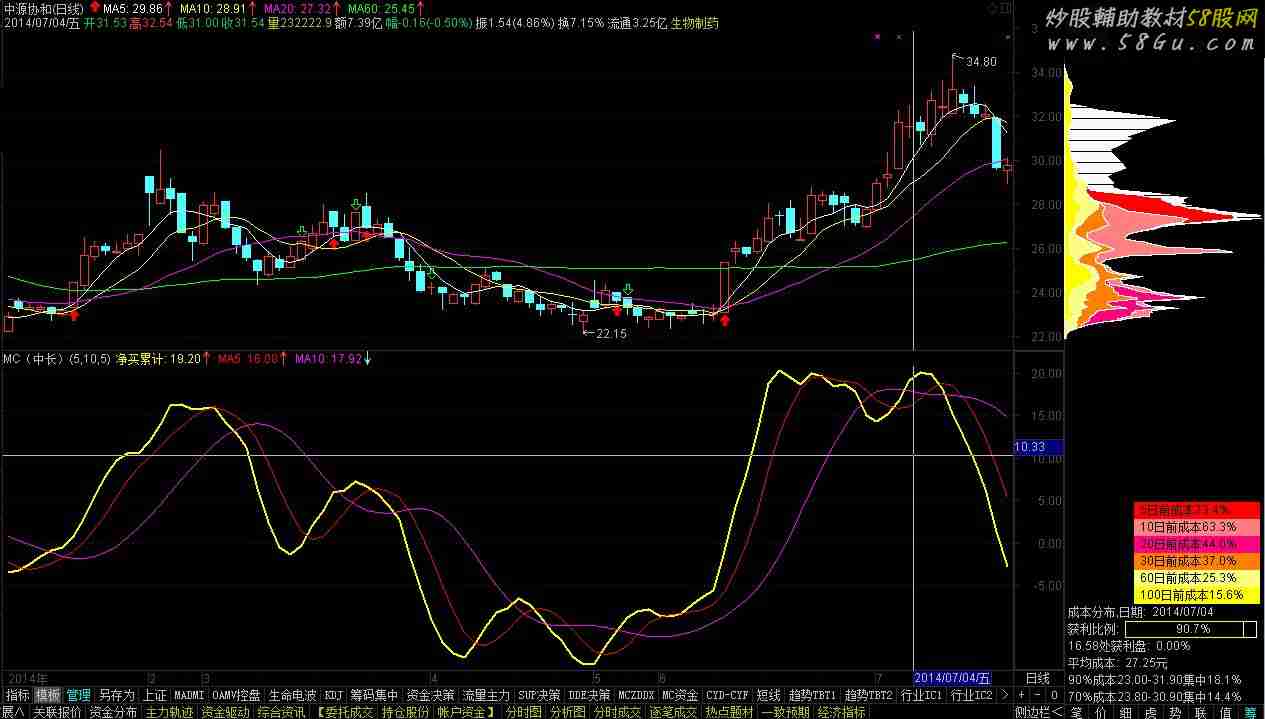The width and height of the screenshot is (1265, 719).
Task: Click the 日线 period label
Action: [x=1038, y=678]
